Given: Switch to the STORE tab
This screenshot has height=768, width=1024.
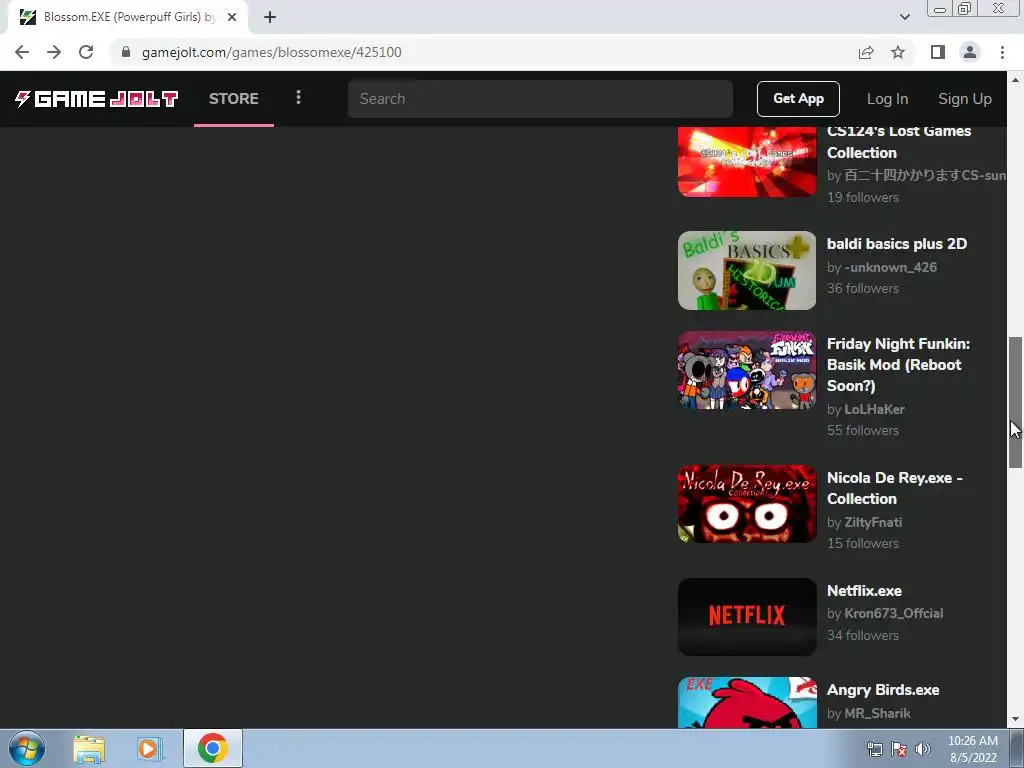Looking at the screenshot, I should coord(234,99).
